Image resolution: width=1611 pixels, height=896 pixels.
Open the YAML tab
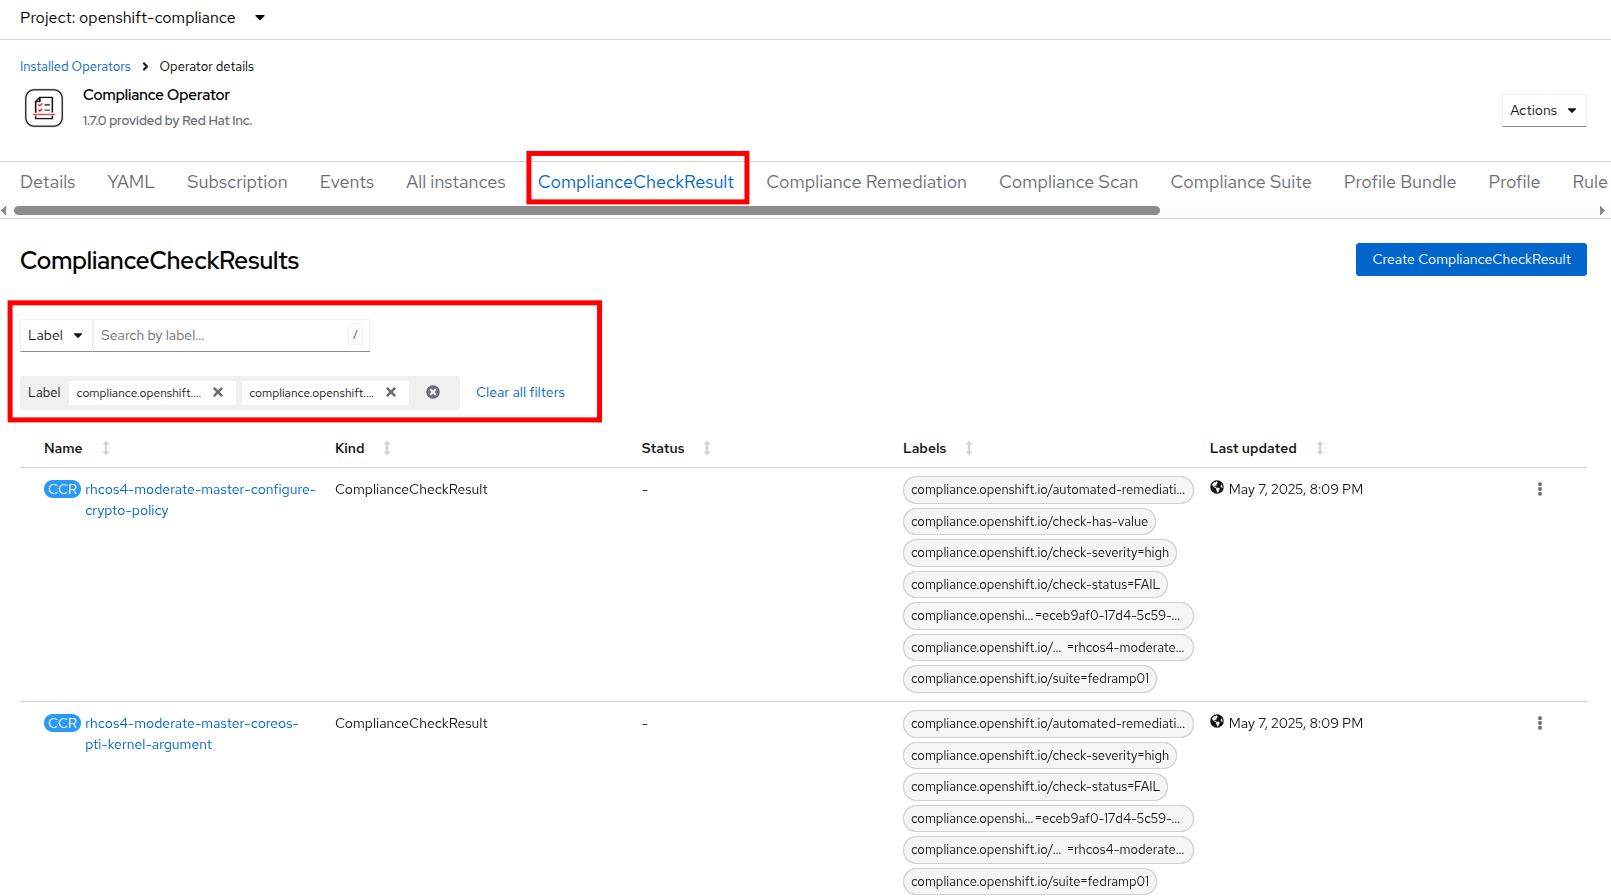[131, 182]
